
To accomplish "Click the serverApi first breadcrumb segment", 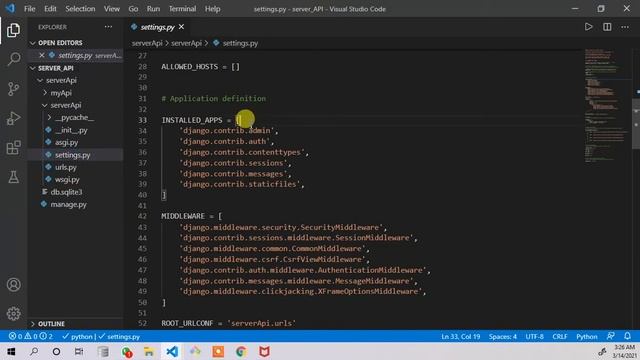I will point(147,43).
